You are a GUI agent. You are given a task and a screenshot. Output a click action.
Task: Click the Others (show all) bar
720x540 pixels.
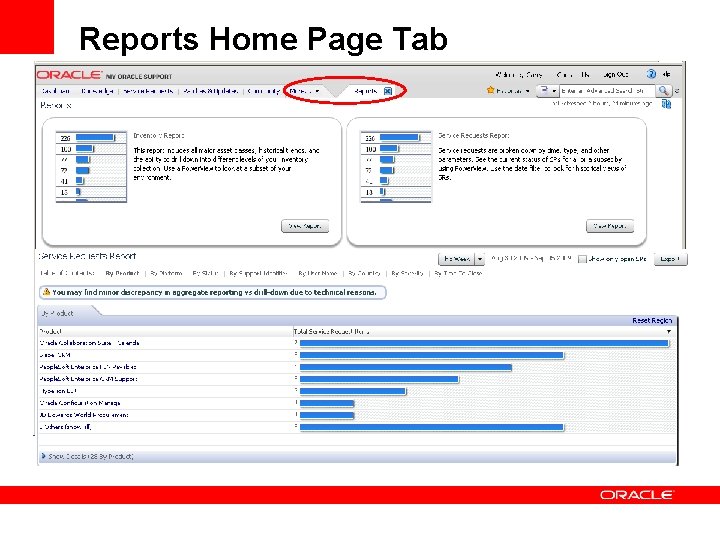coord(432,427)
